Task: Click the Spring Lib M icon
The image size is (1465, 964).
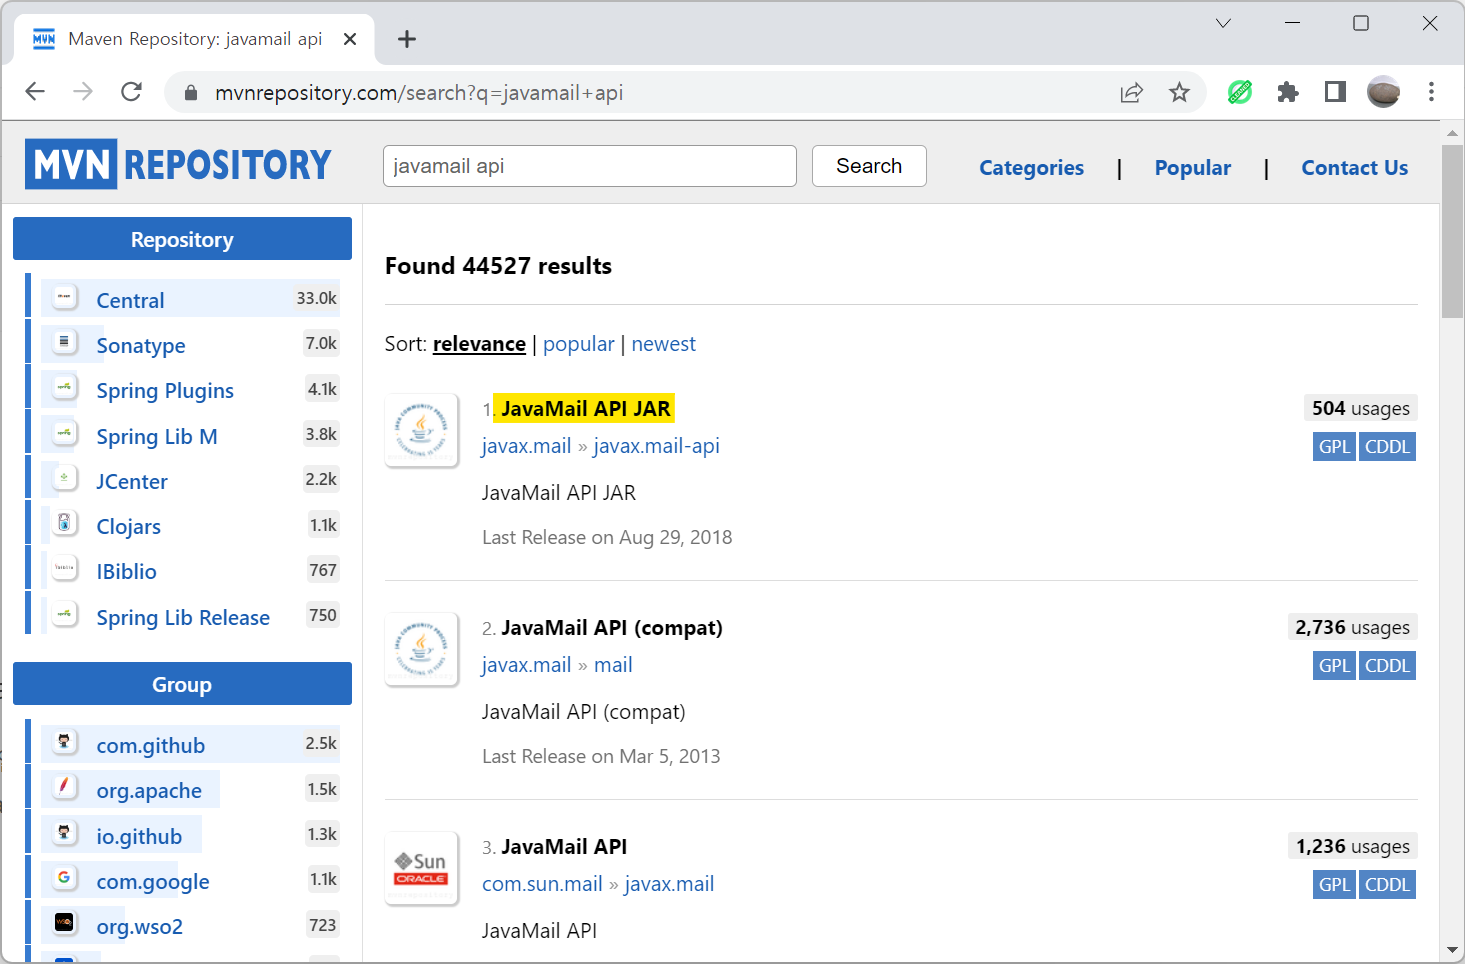Action: pos(65,433)
